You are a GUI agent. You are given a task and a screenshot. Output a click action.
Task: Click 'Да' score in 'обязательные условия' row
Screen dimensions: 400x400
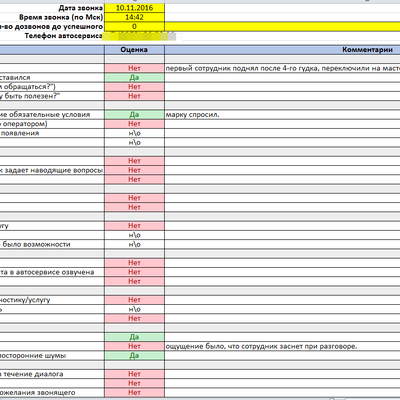pyautogui.click(x=134, y=115)
